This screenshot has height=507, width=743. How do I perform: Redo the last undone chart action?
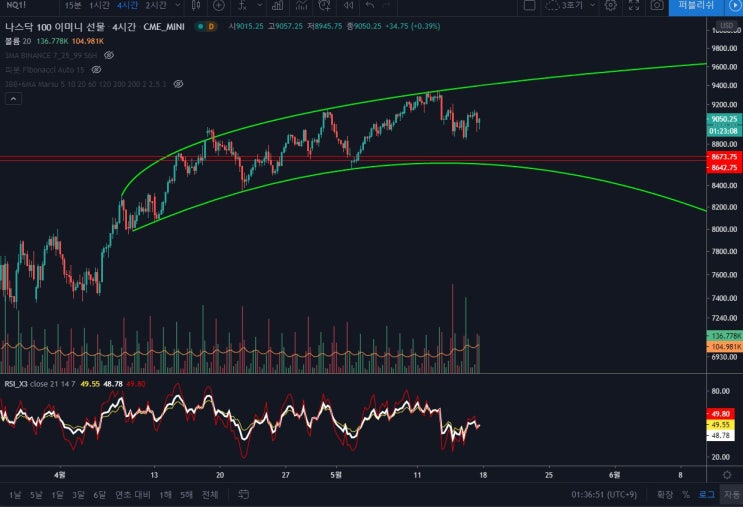386,5
